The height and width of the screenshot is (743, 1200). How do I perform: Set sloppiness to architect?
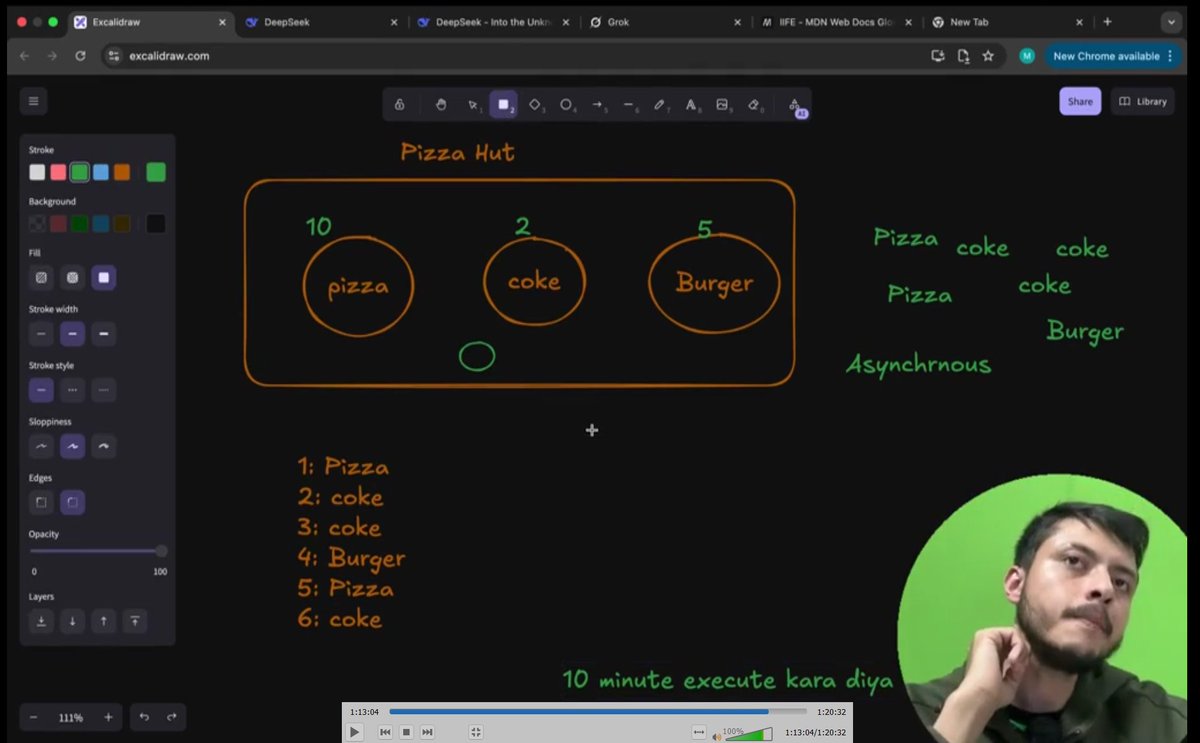pyautogui.click(x=41, y=446)
